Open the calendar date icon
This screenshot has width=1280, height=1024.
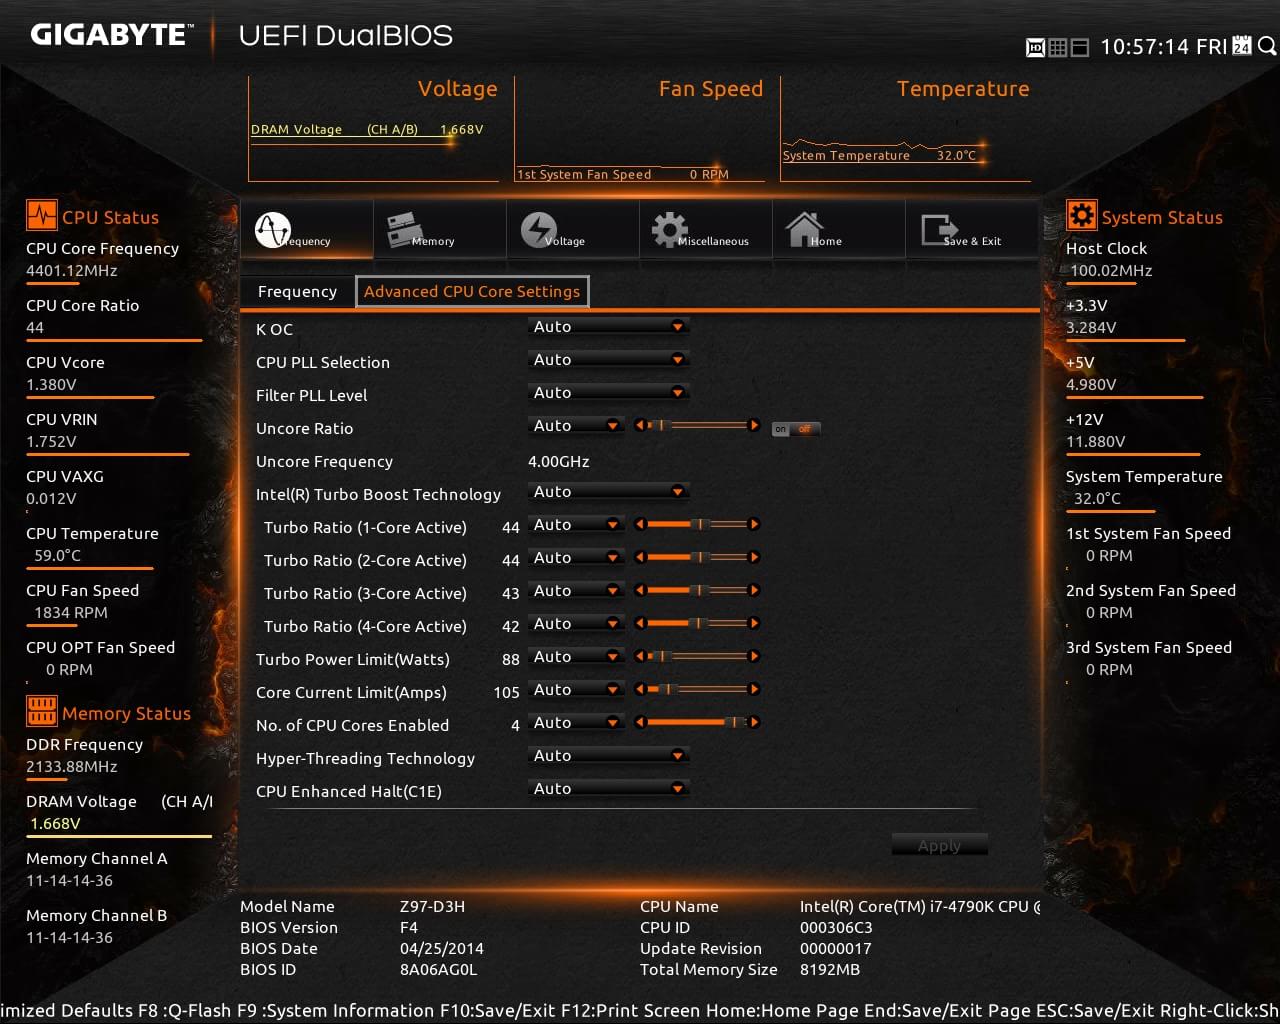(1242, 46)
